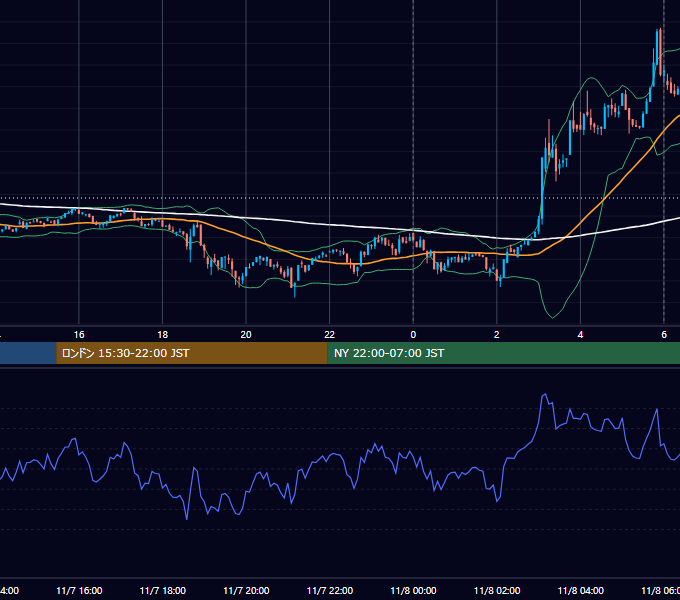Click the 11/7 16:00 bottom axis label
This screenshot has width=680, height=600.
click(79, 591)
